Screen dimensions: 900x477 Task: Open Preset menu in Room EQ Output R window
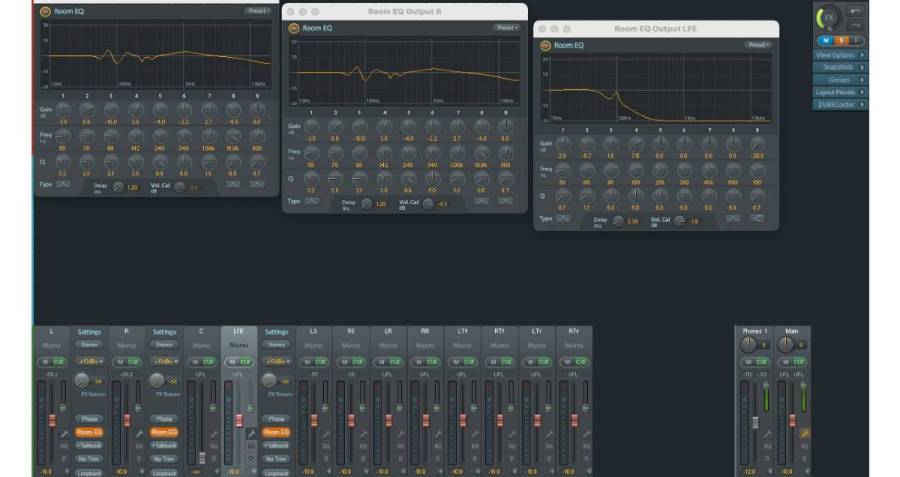click(x=506, y=28)
